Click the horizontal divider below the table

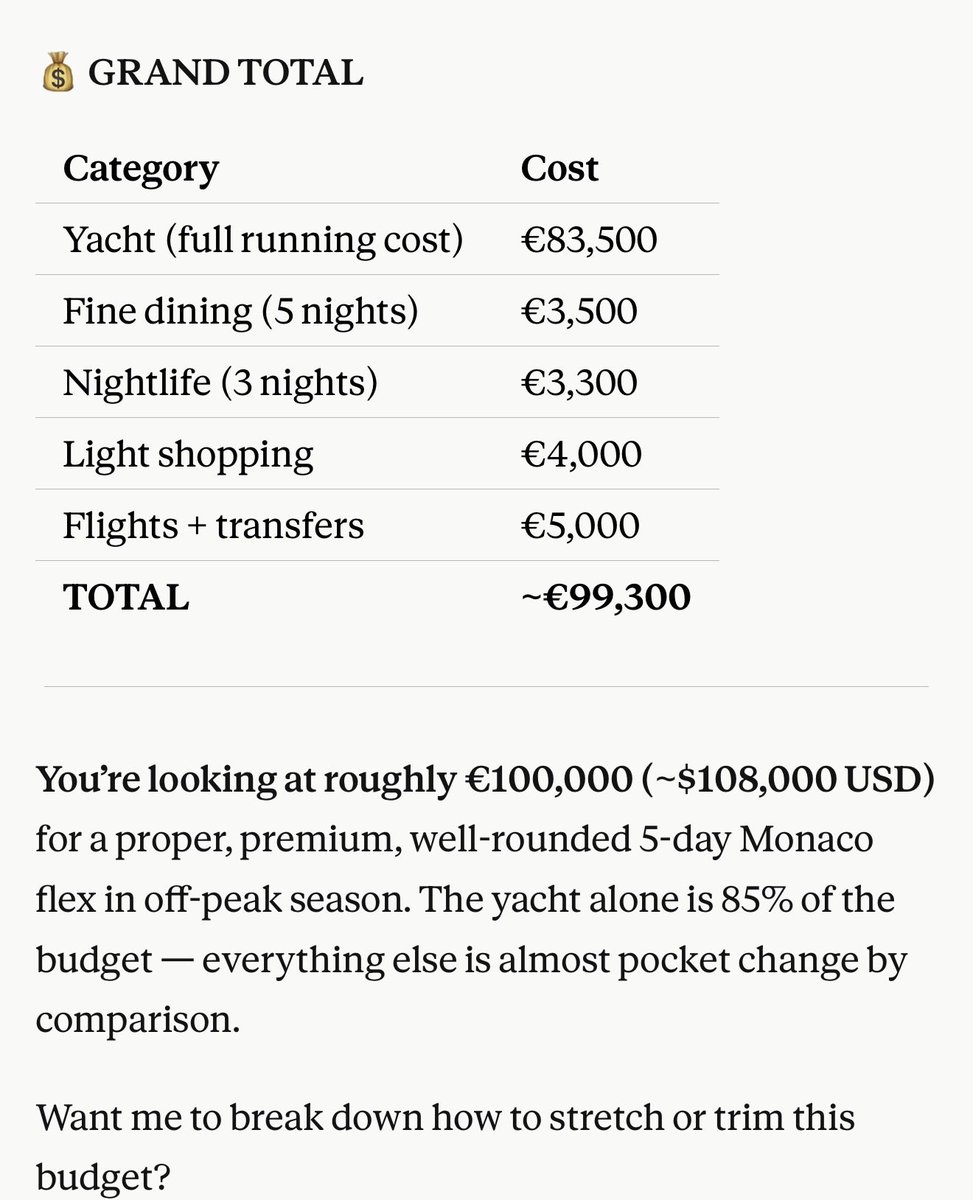tap(486, 687)
